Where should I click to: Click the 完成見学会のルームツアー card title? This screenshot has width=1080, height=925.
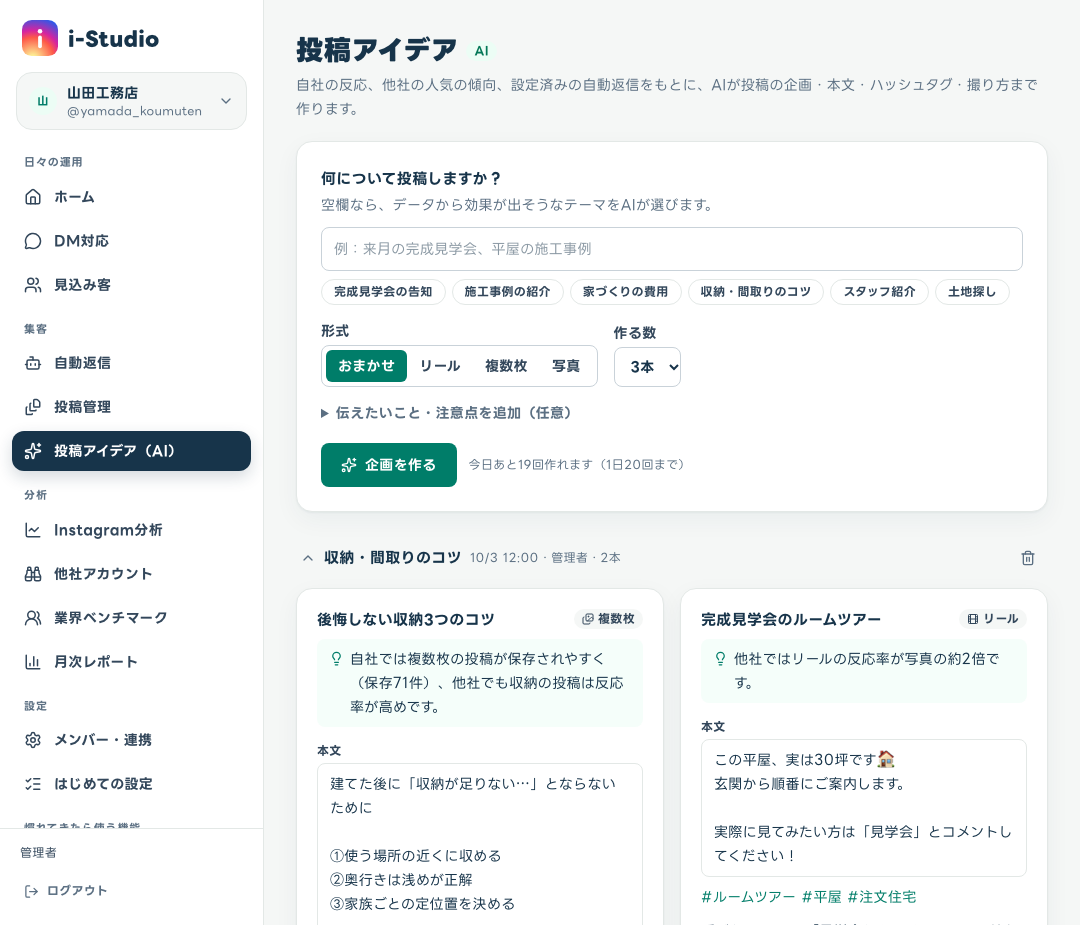(791, 619)
